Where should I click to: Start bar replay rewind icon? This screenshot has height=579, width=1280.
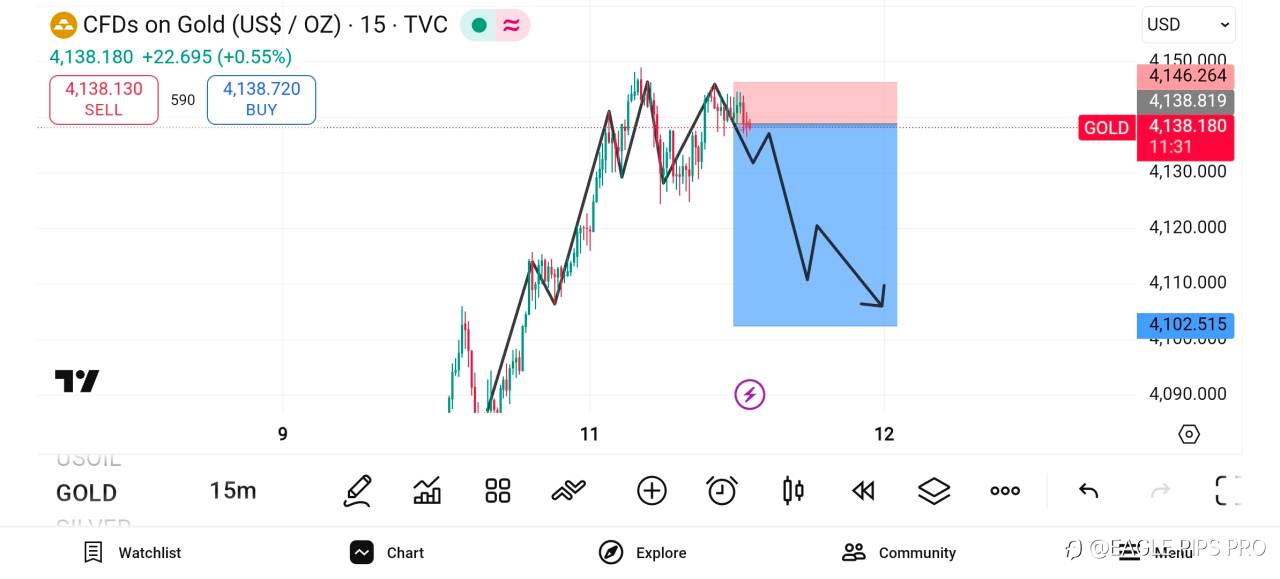pyautogui.click(x=863, y=490)
